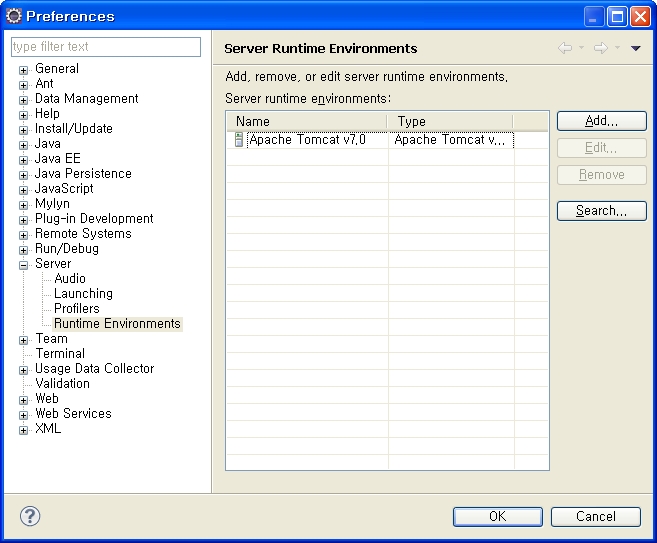Click the help question mark icon
The width and height of the screenshot is (657, 543).
tap(30, 516)
